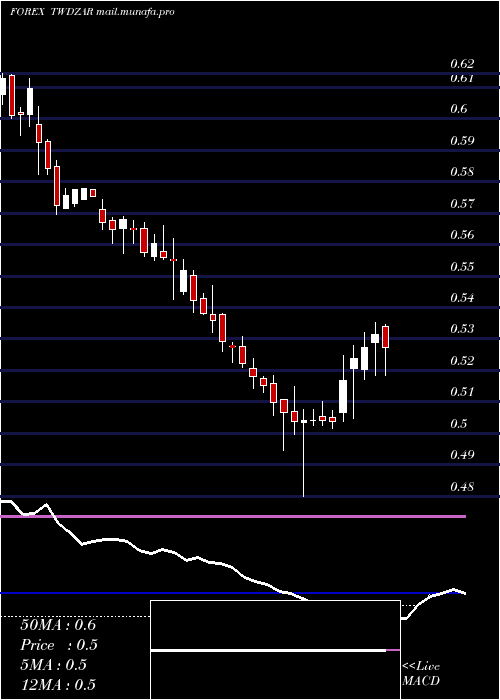Click the <<Live MACD label

click(421, 674)
